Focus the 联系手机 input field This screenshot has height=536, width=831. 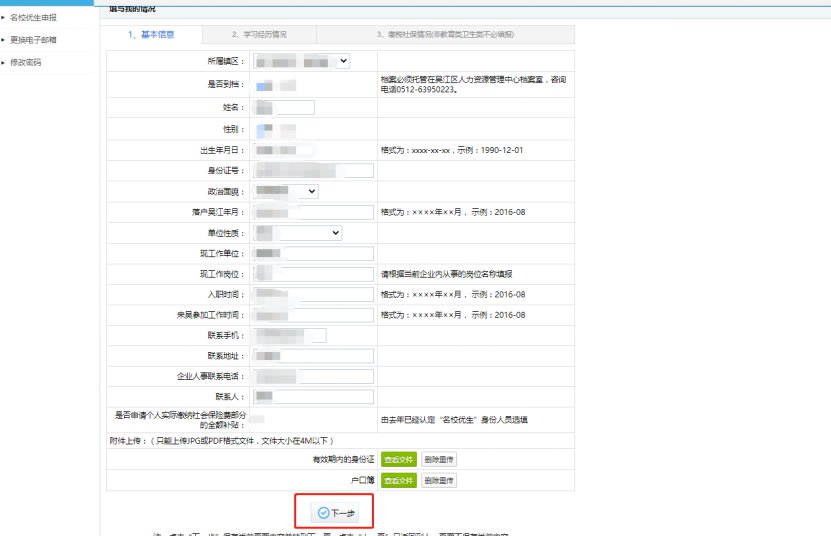tap(289, 335)
